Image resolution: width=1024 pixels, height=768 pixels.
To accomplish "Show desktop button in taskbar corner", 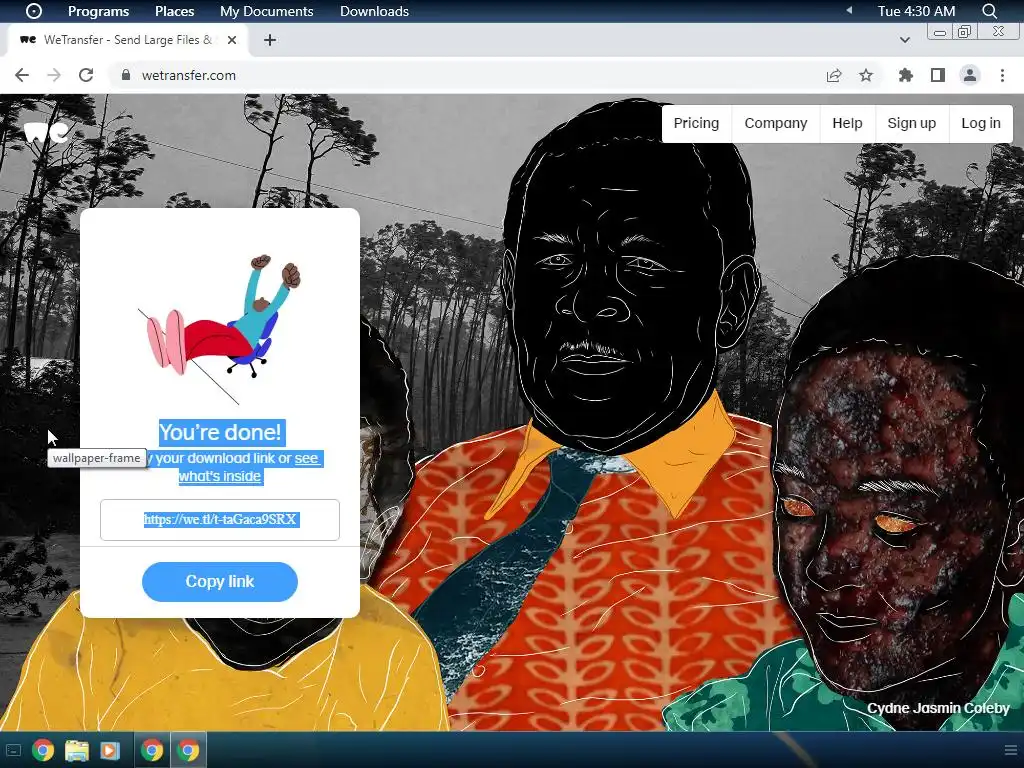I will point(14,750).
